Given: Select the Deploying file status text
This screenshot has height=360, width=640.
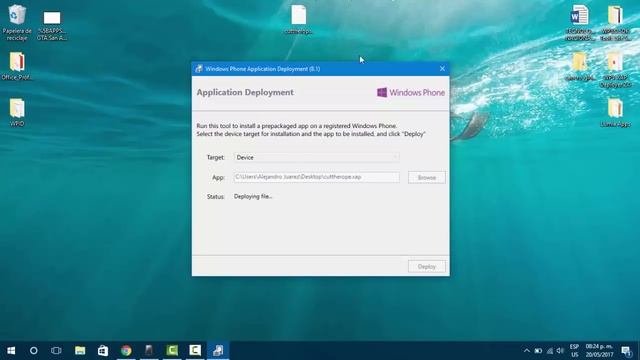Looking at the screenshot, I should point(253,196).
